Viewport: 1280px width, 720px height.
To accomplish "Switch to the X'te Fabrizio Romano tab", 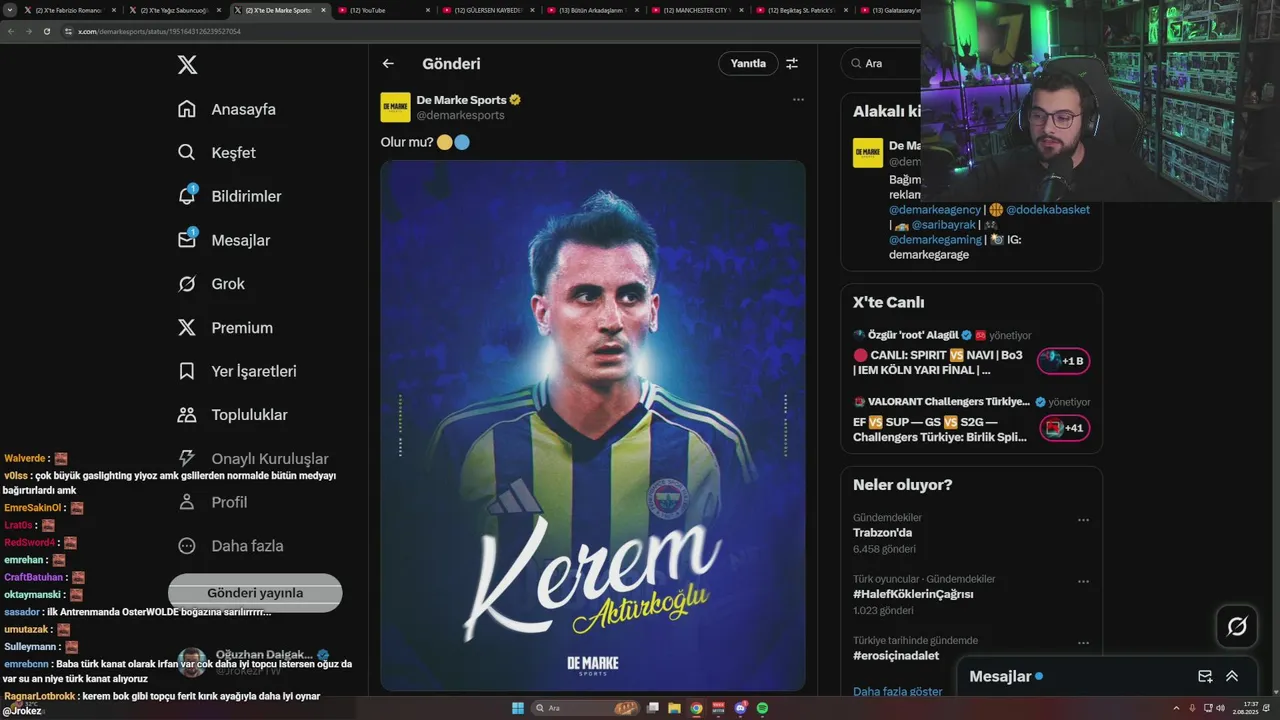I will (69, 10).
